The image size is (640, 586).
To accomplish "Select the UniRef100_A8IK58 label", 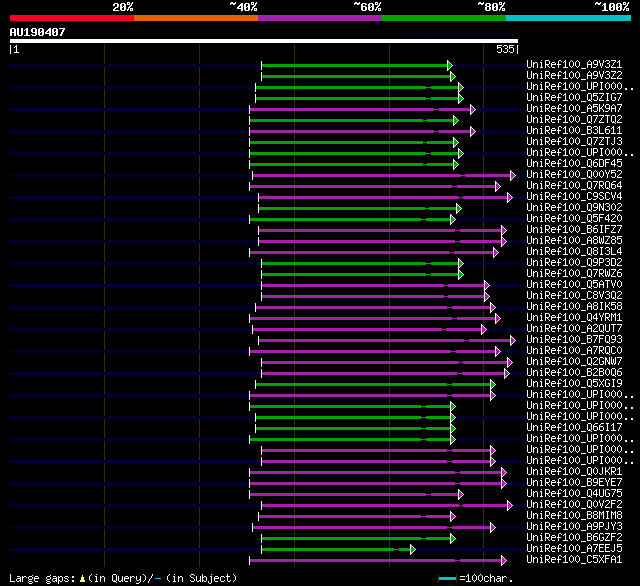I will [574, 307].
